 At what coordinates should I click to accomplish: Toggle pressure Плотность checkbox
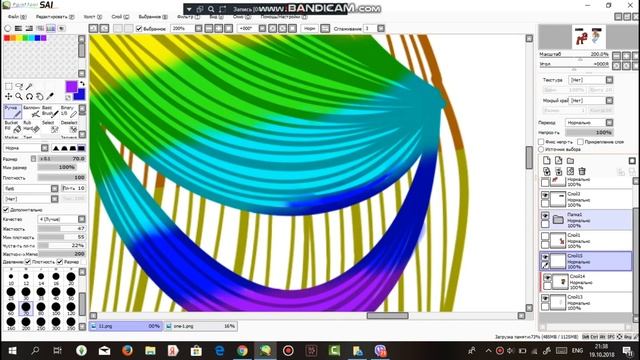coord(28,262)
